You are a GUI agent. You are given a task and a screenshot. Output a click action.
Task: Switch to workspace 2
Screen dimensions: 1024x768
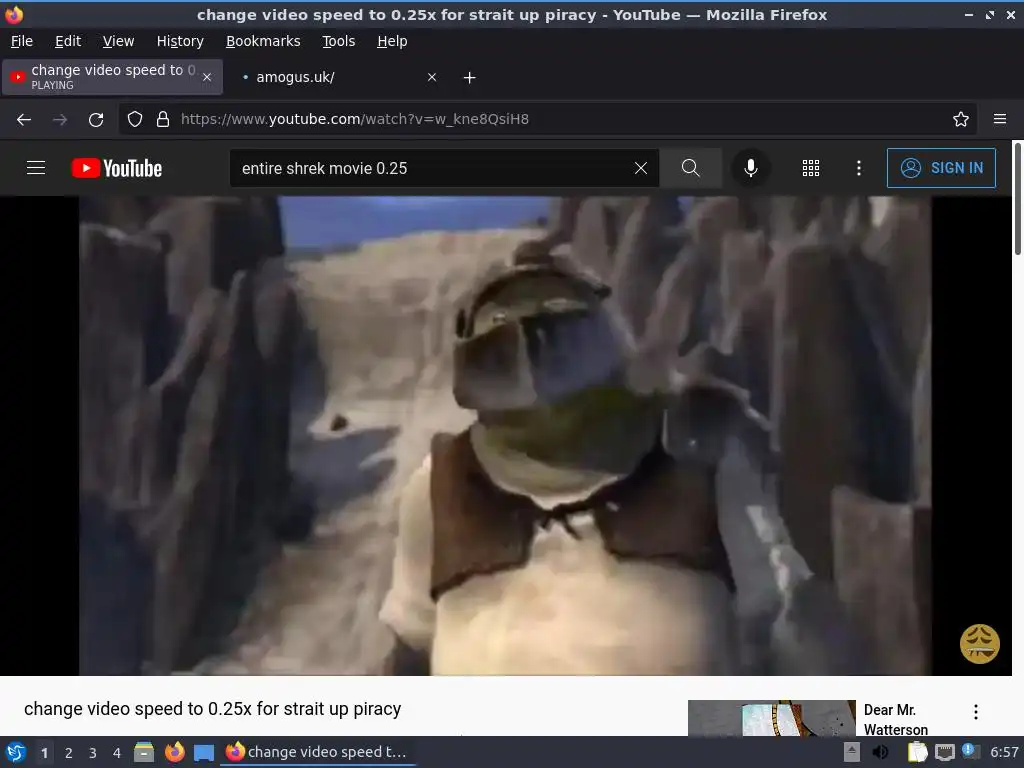69,752
